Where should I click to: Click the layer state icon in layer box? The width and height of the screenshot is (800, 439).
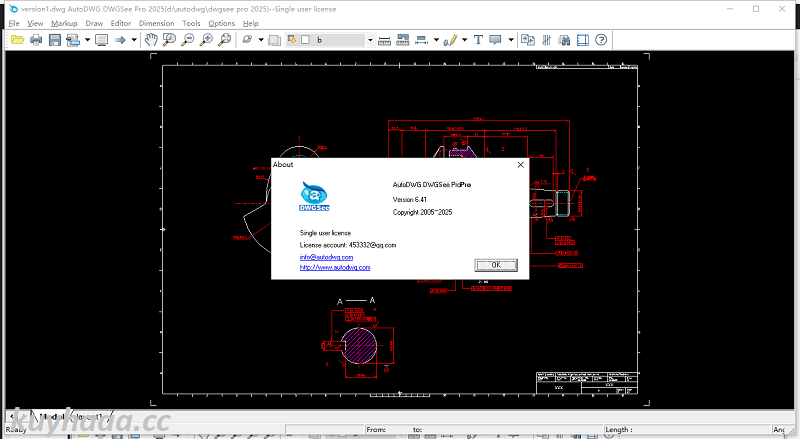[292, 39]
